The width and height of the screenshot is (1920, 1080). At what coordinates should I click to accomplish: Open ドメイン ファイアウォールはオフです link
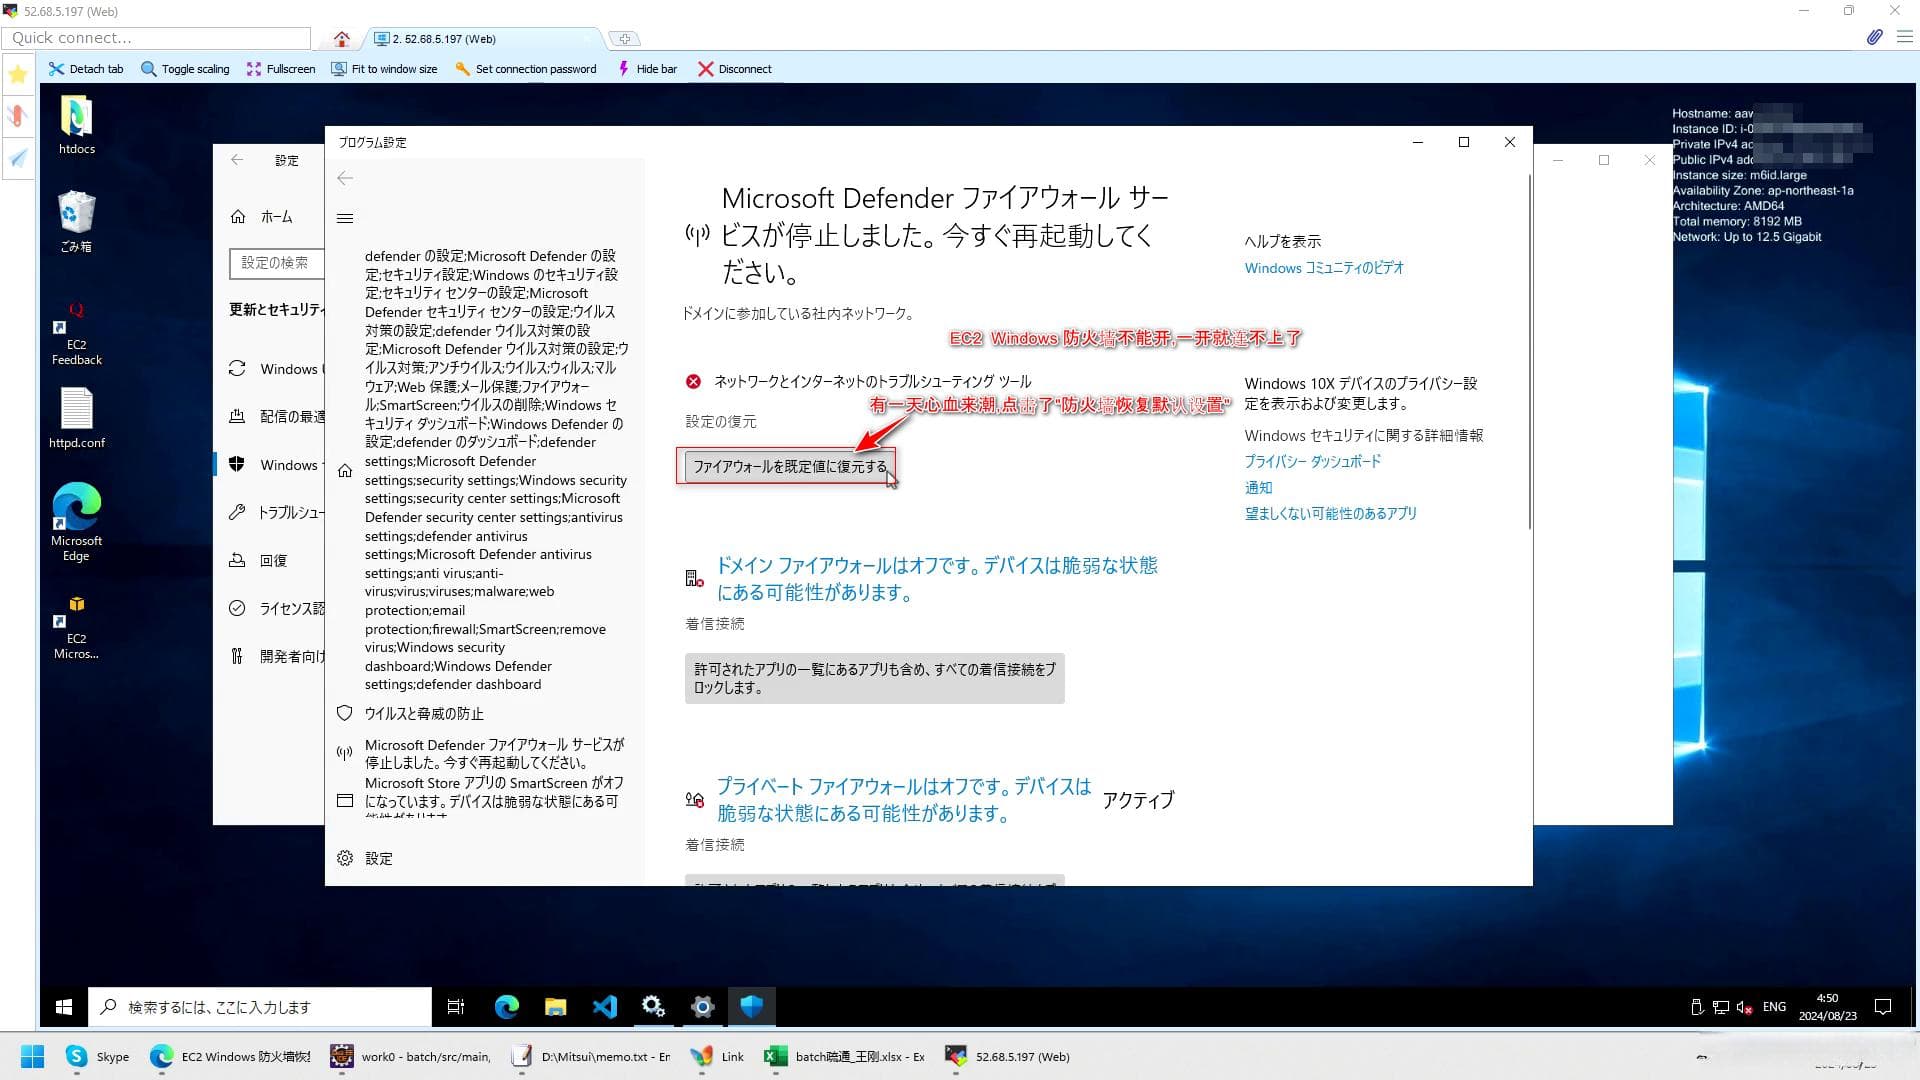(937, 578)
